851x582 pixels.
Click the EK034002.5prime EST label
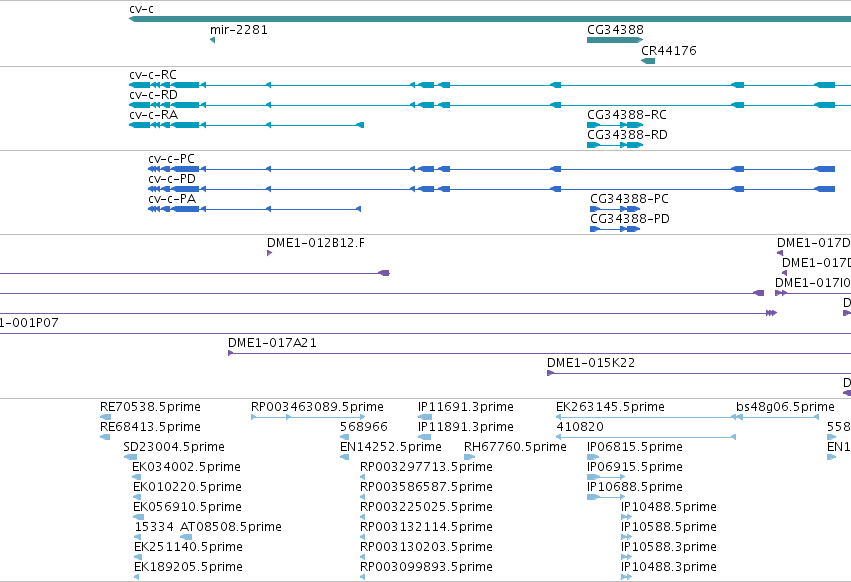[187, 467]
